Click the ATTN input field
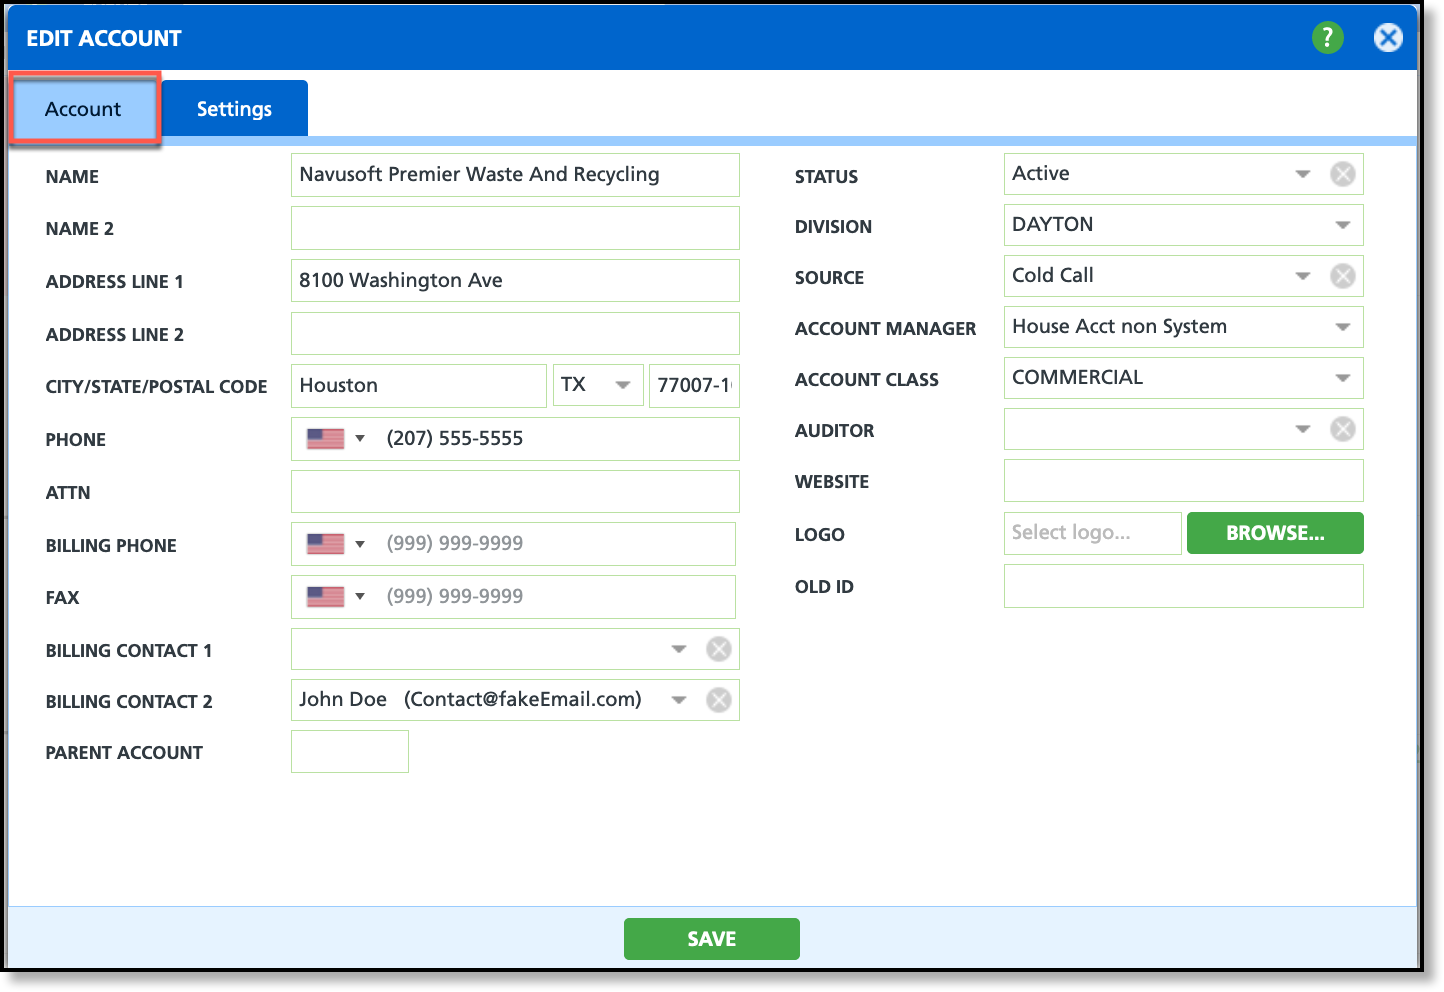This screenshot has height=992, width=1444. [515, 492]
